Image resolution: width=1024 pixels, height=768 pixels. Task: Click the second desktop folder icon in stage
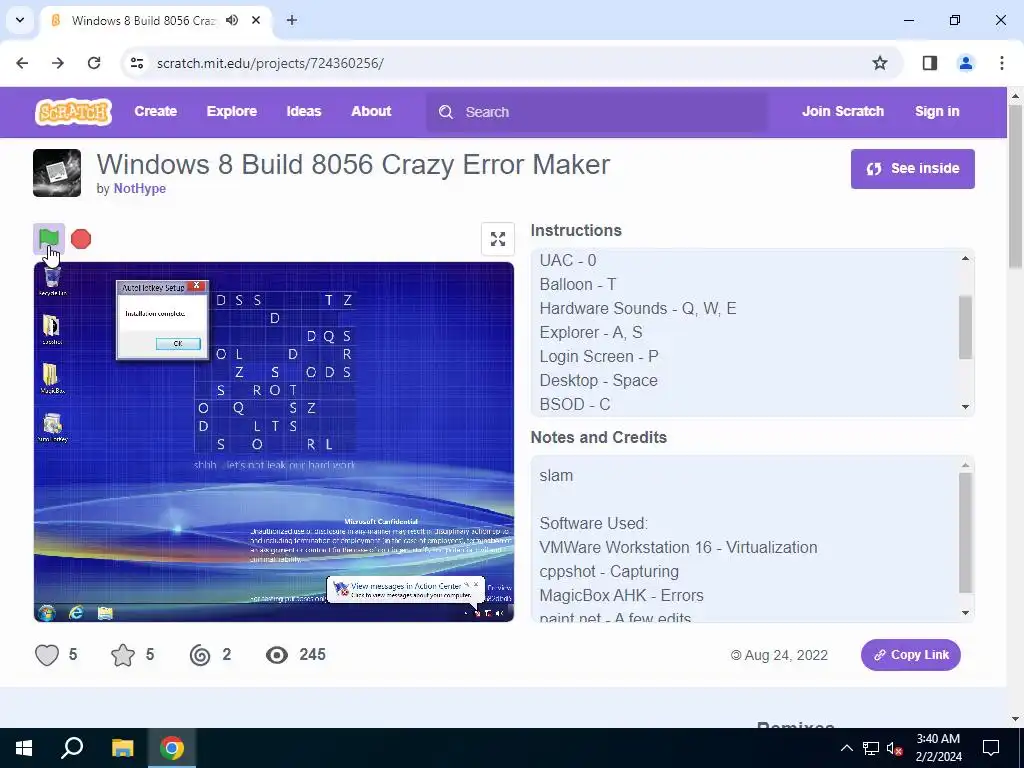[52, 329]
